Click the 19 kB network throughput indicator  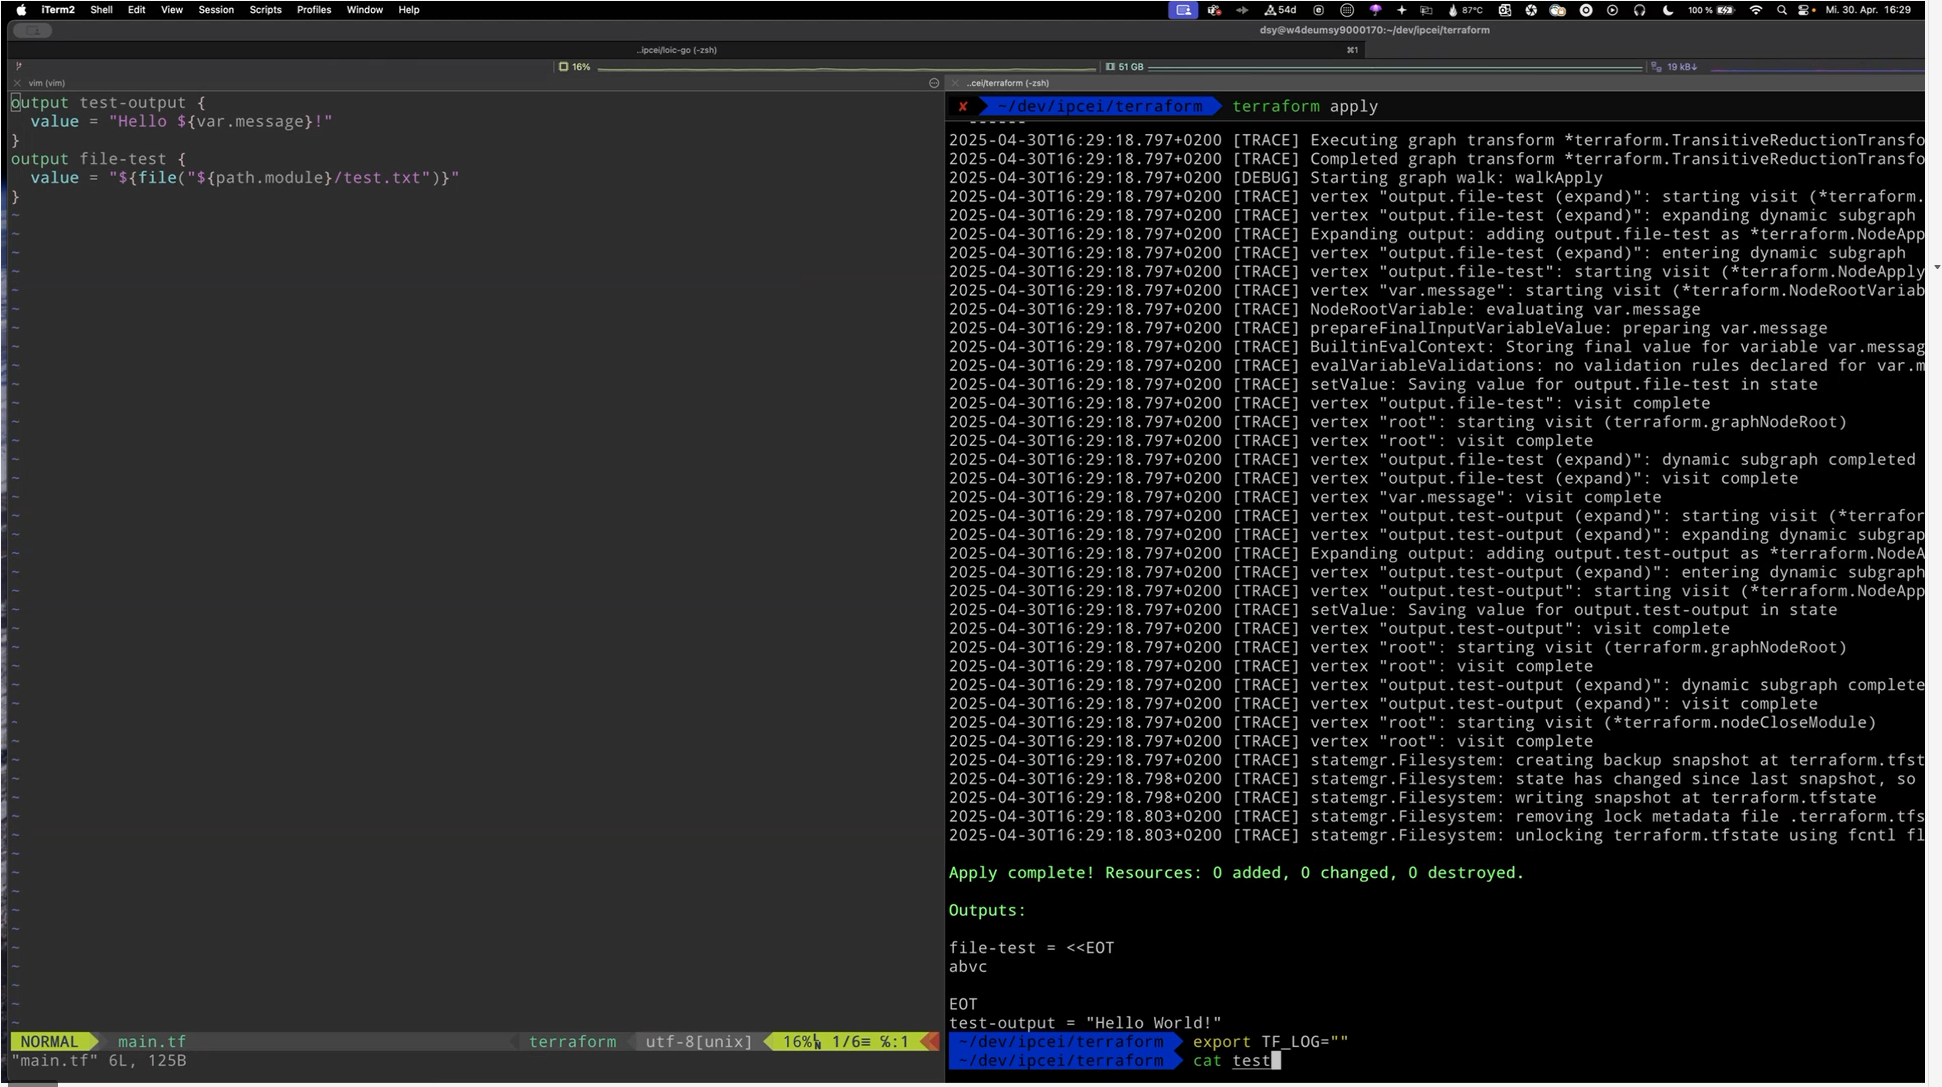point(1675,67)
